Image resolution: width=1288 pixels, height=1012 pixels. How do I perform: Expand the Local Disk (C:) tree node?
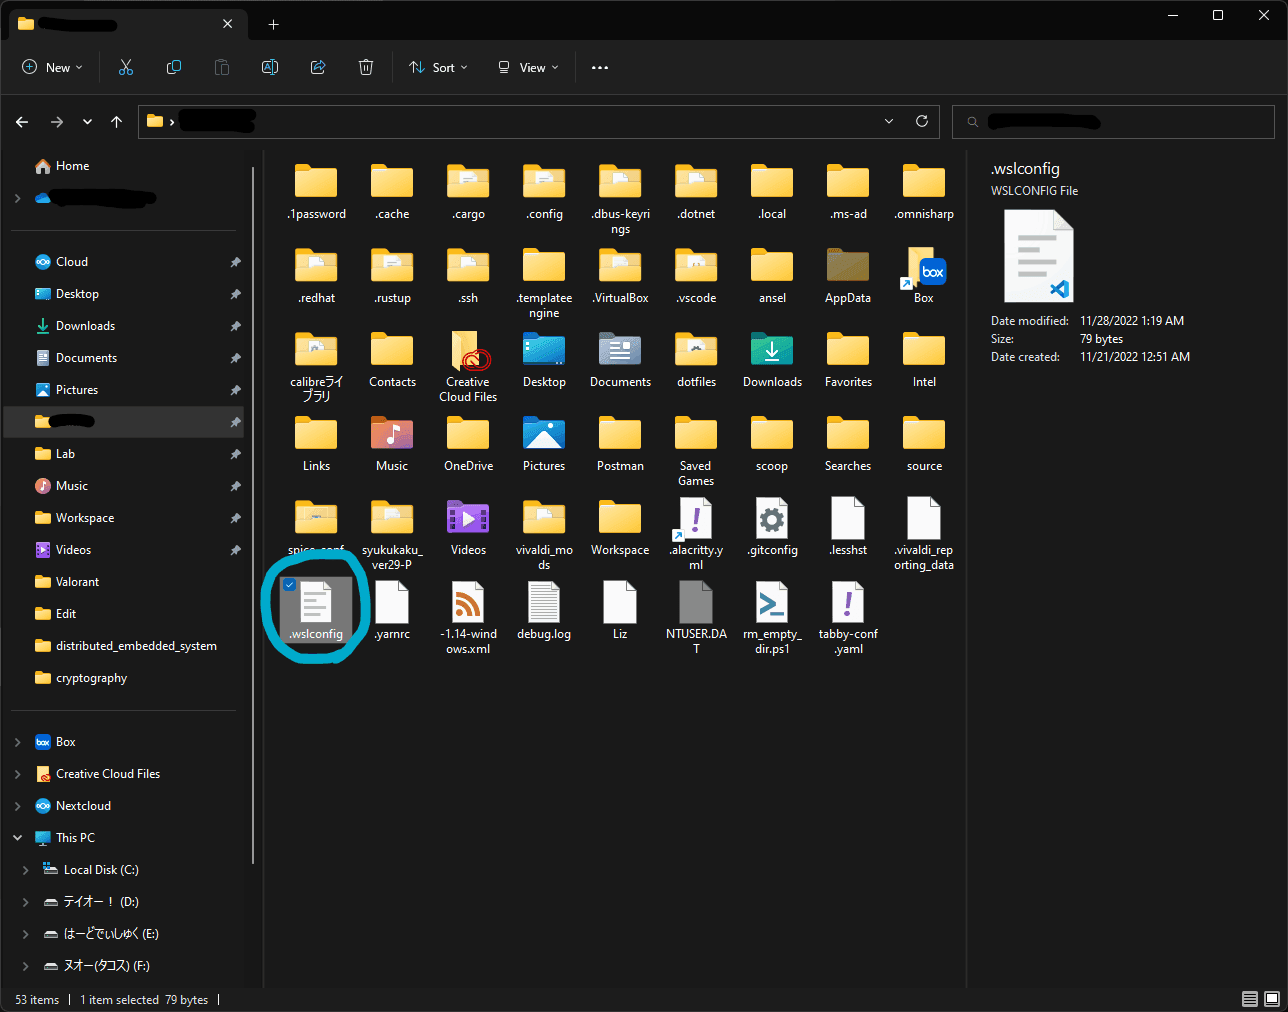[x=25, y=870]
